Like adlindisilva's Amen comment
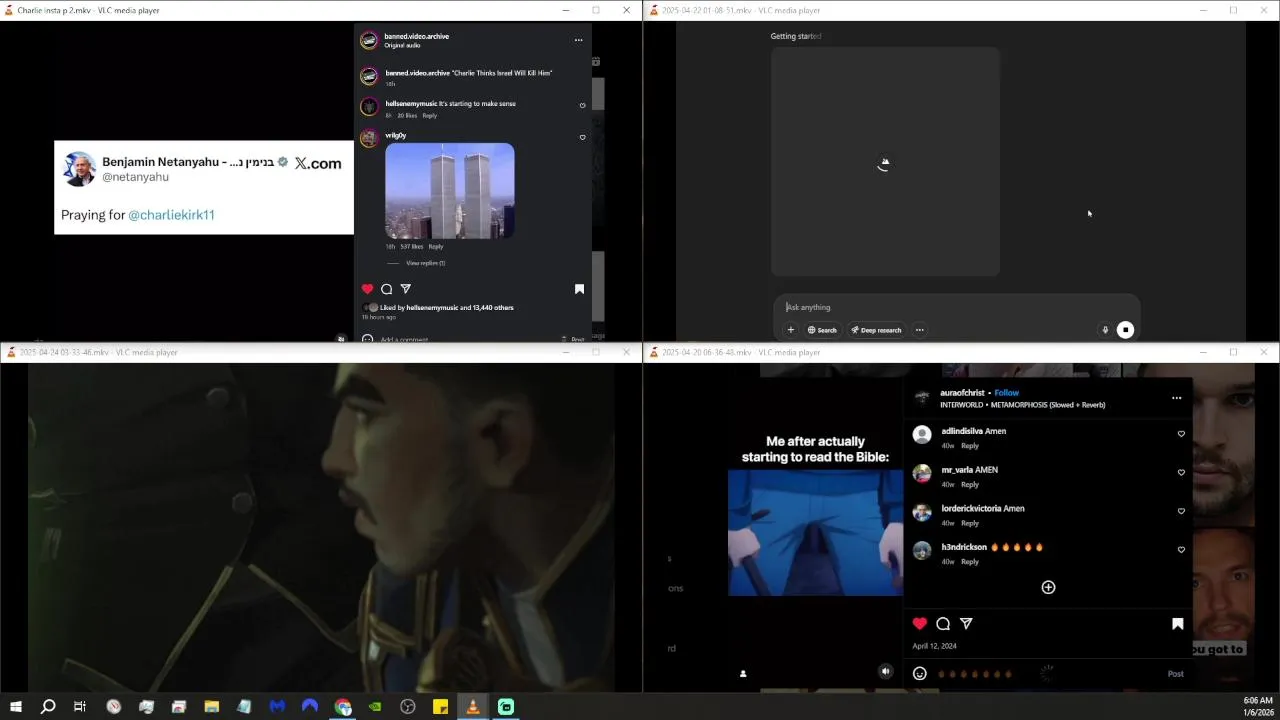The width and height of the screenshot is (1280, 720). [1181, 434]
